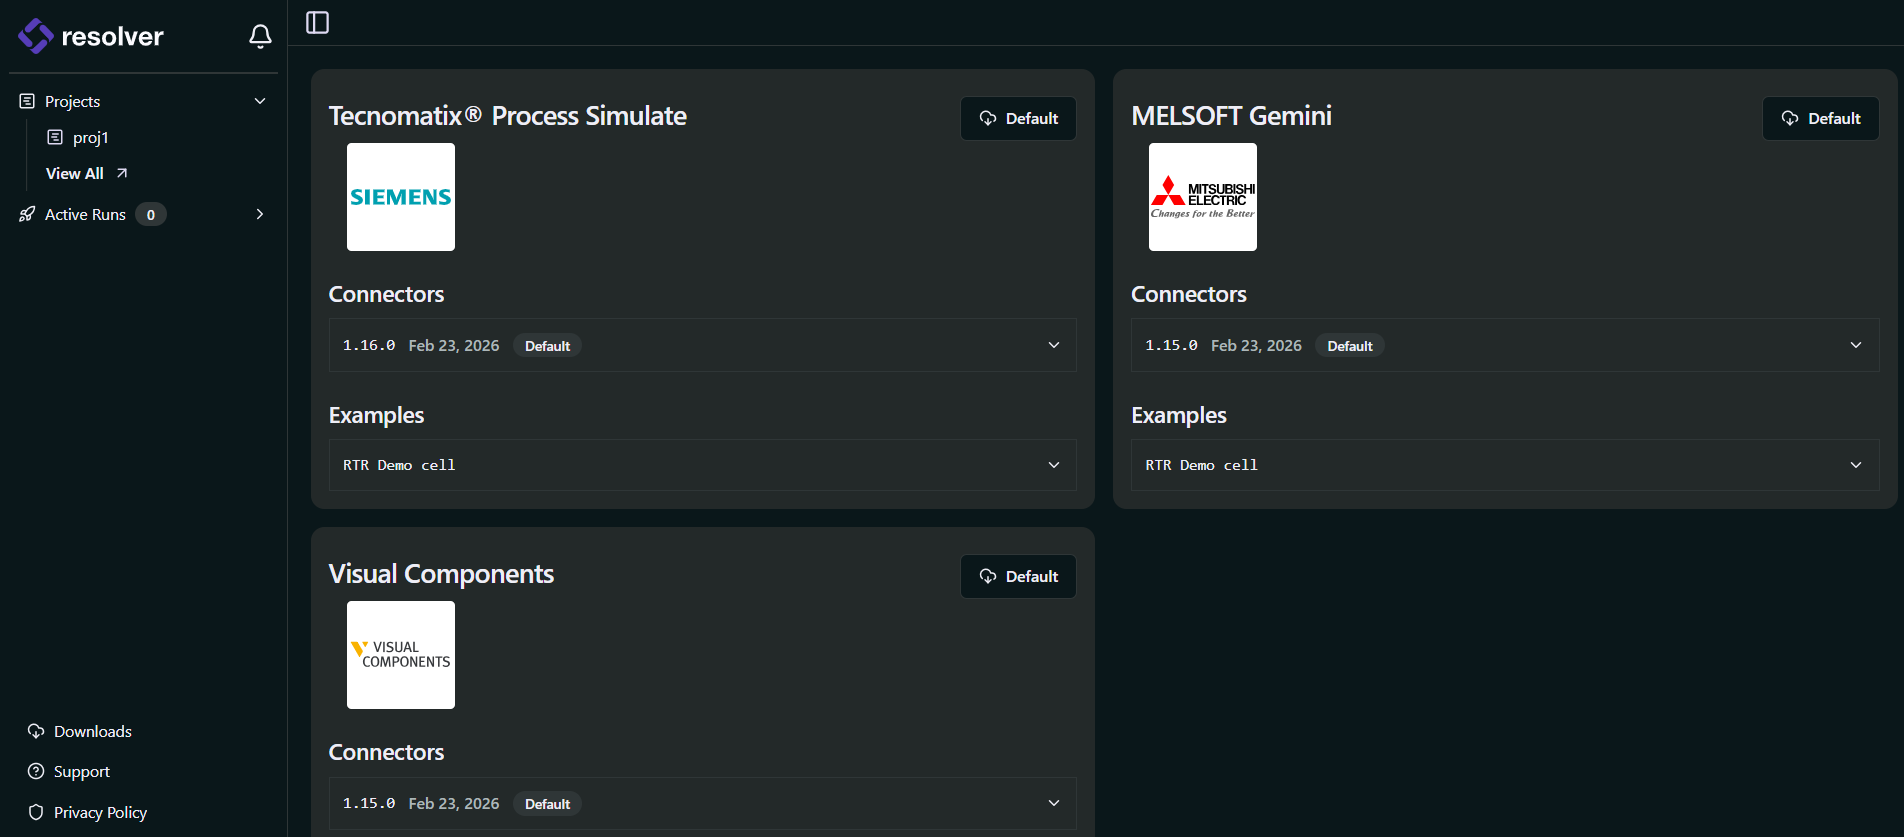The height and width of the screenshot is (837, 1904).
Task: Click the Mitsubishi Electric logo thumbnail
Action: (x=1203, y=197)
